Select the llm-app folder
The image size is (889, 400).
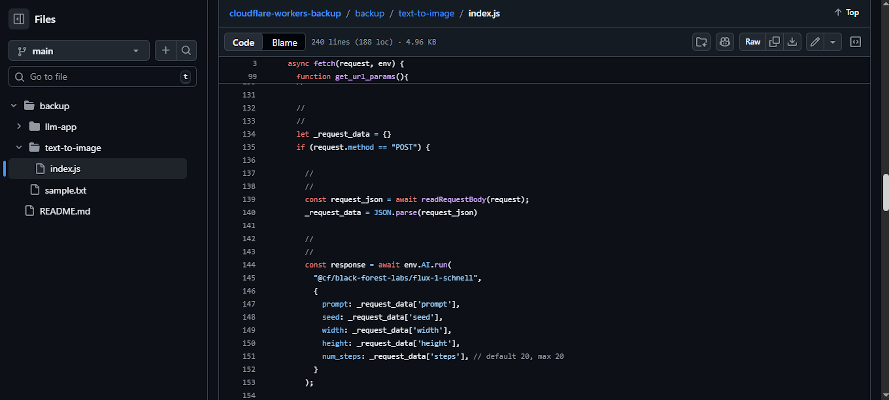[x=60, y=127]
